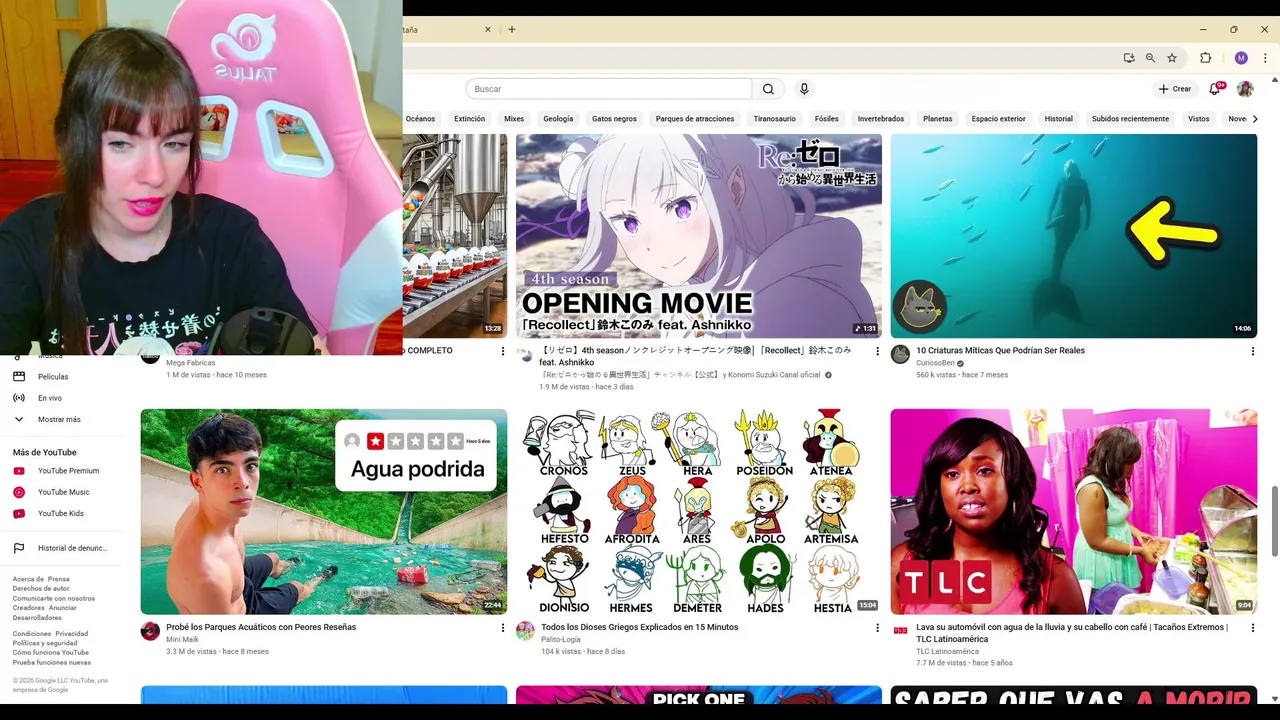Image resolution: width=1280 pixels, height=720 pixels.
Task: Open YouTube Kids in the sidebar
Action: (60, 513)
